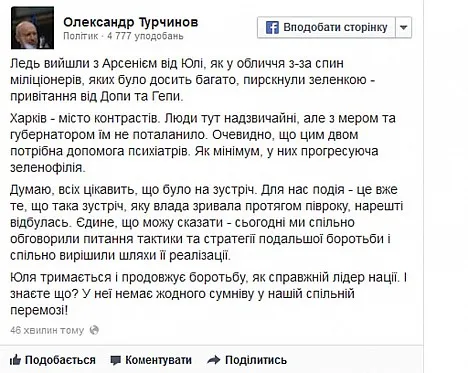Click the Політик category label
The width and height of the screenshot is (468, 373).
[80, 36]
